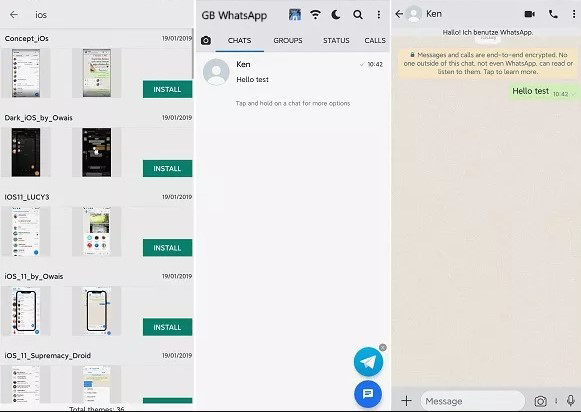581x412 pixels.
Task: Start a new chat with blue button
Action: point(368,394)
